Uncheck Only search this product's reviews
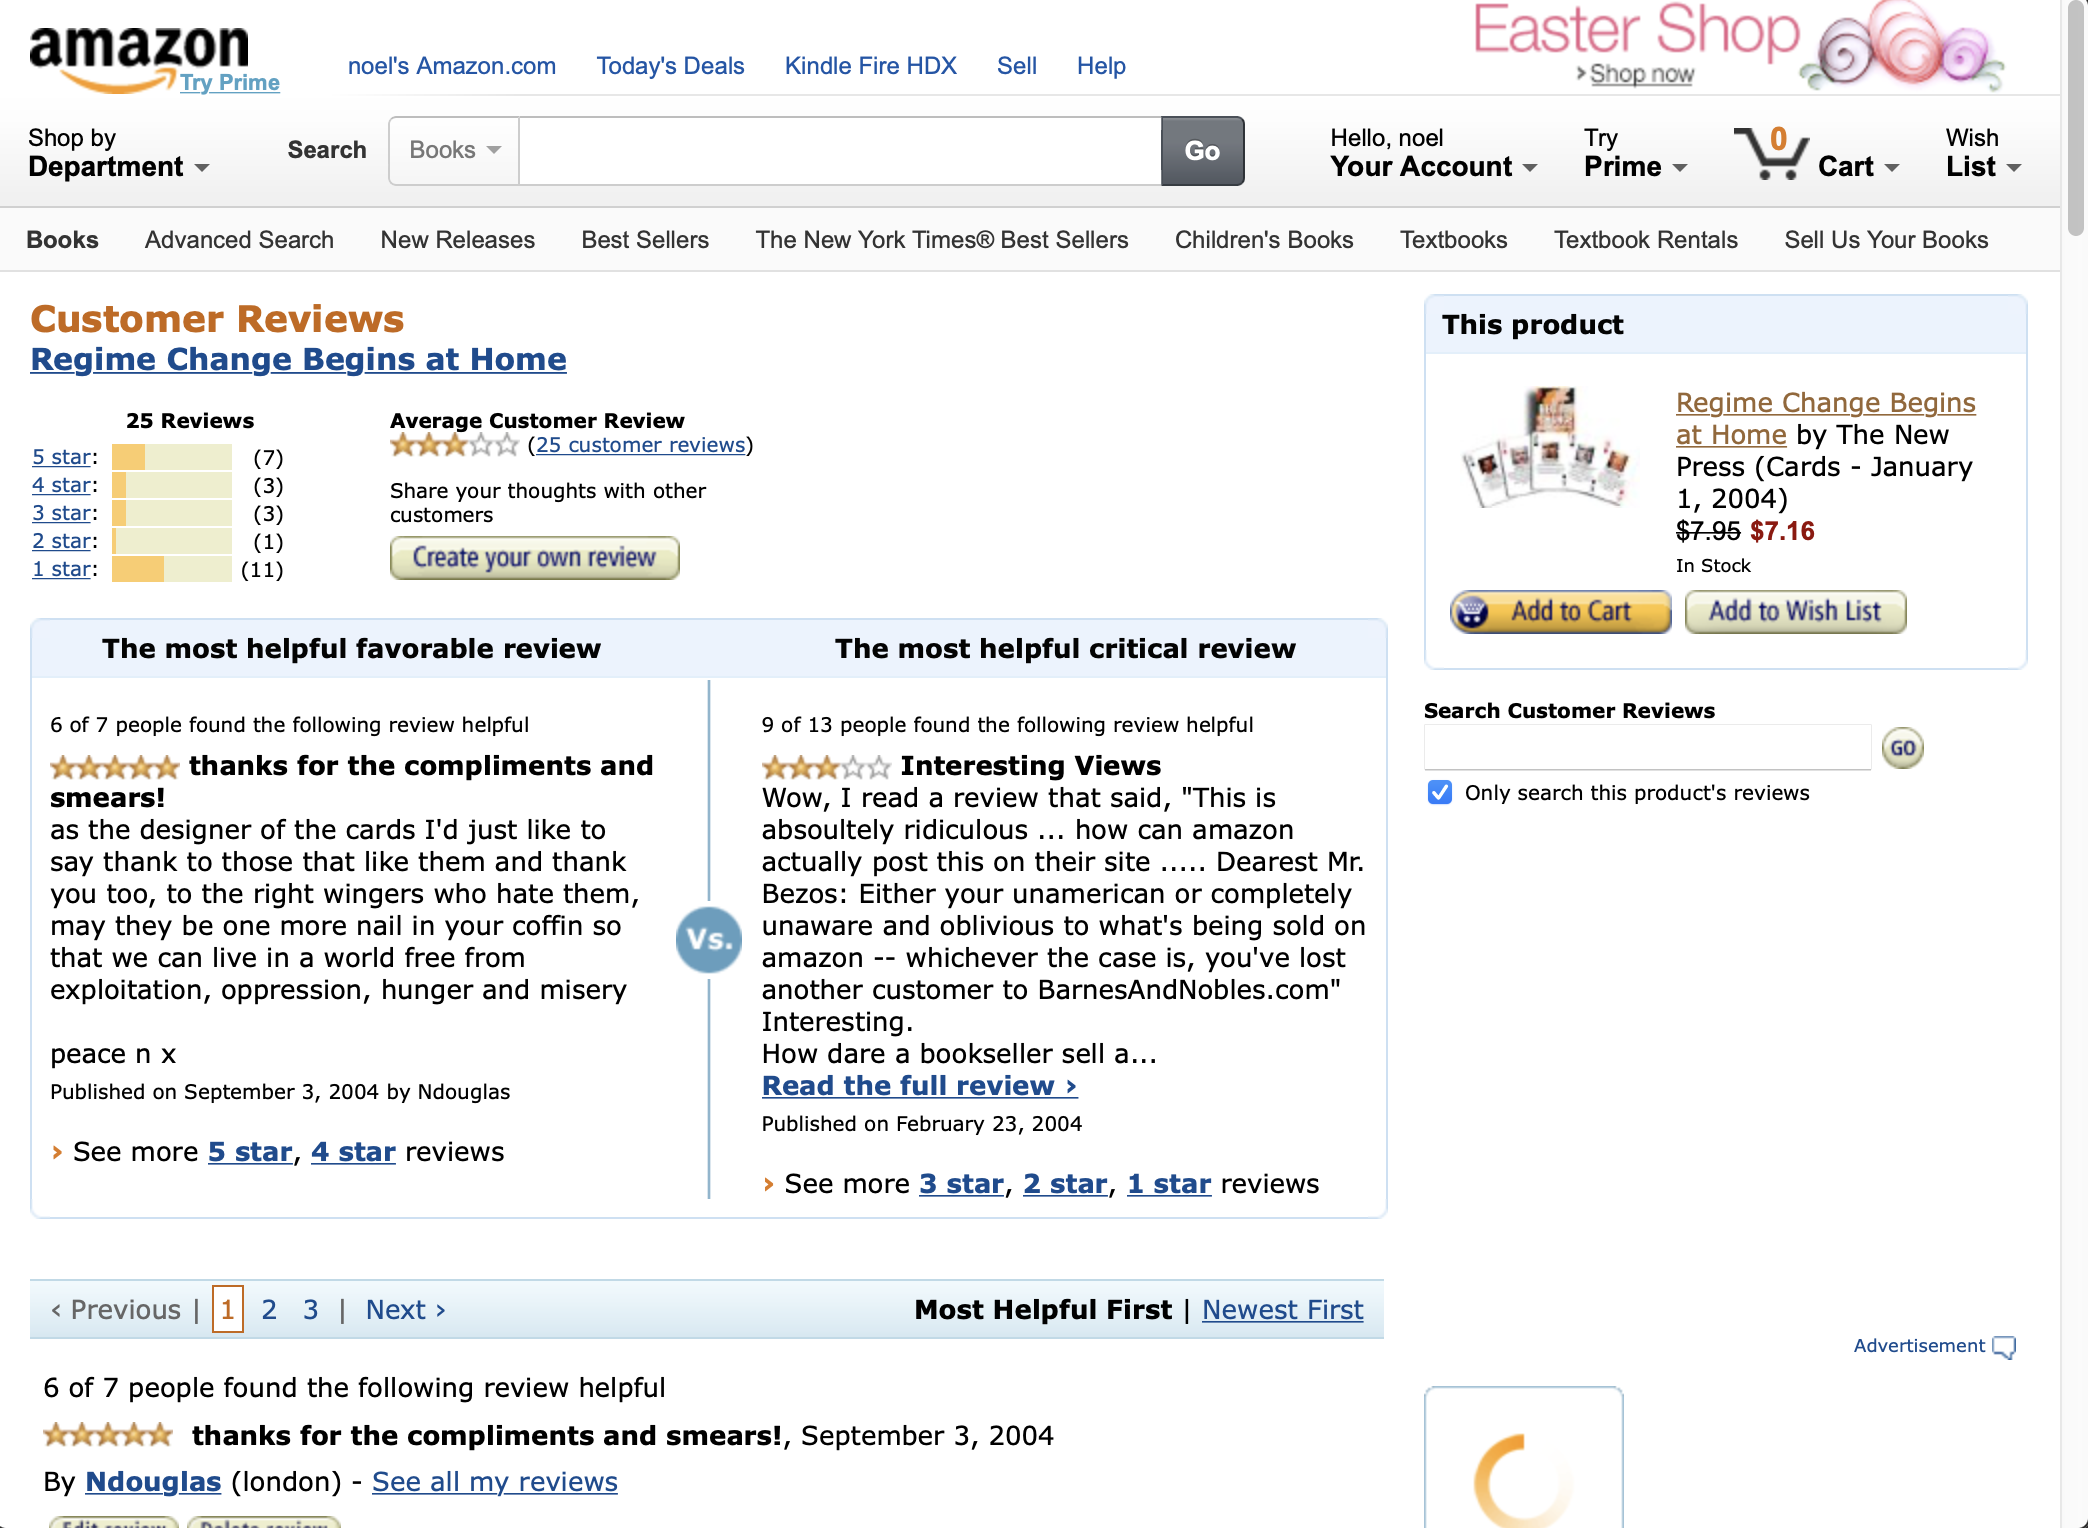The height and width of the screenshot is (1528, 2088). coord(1438,792)
